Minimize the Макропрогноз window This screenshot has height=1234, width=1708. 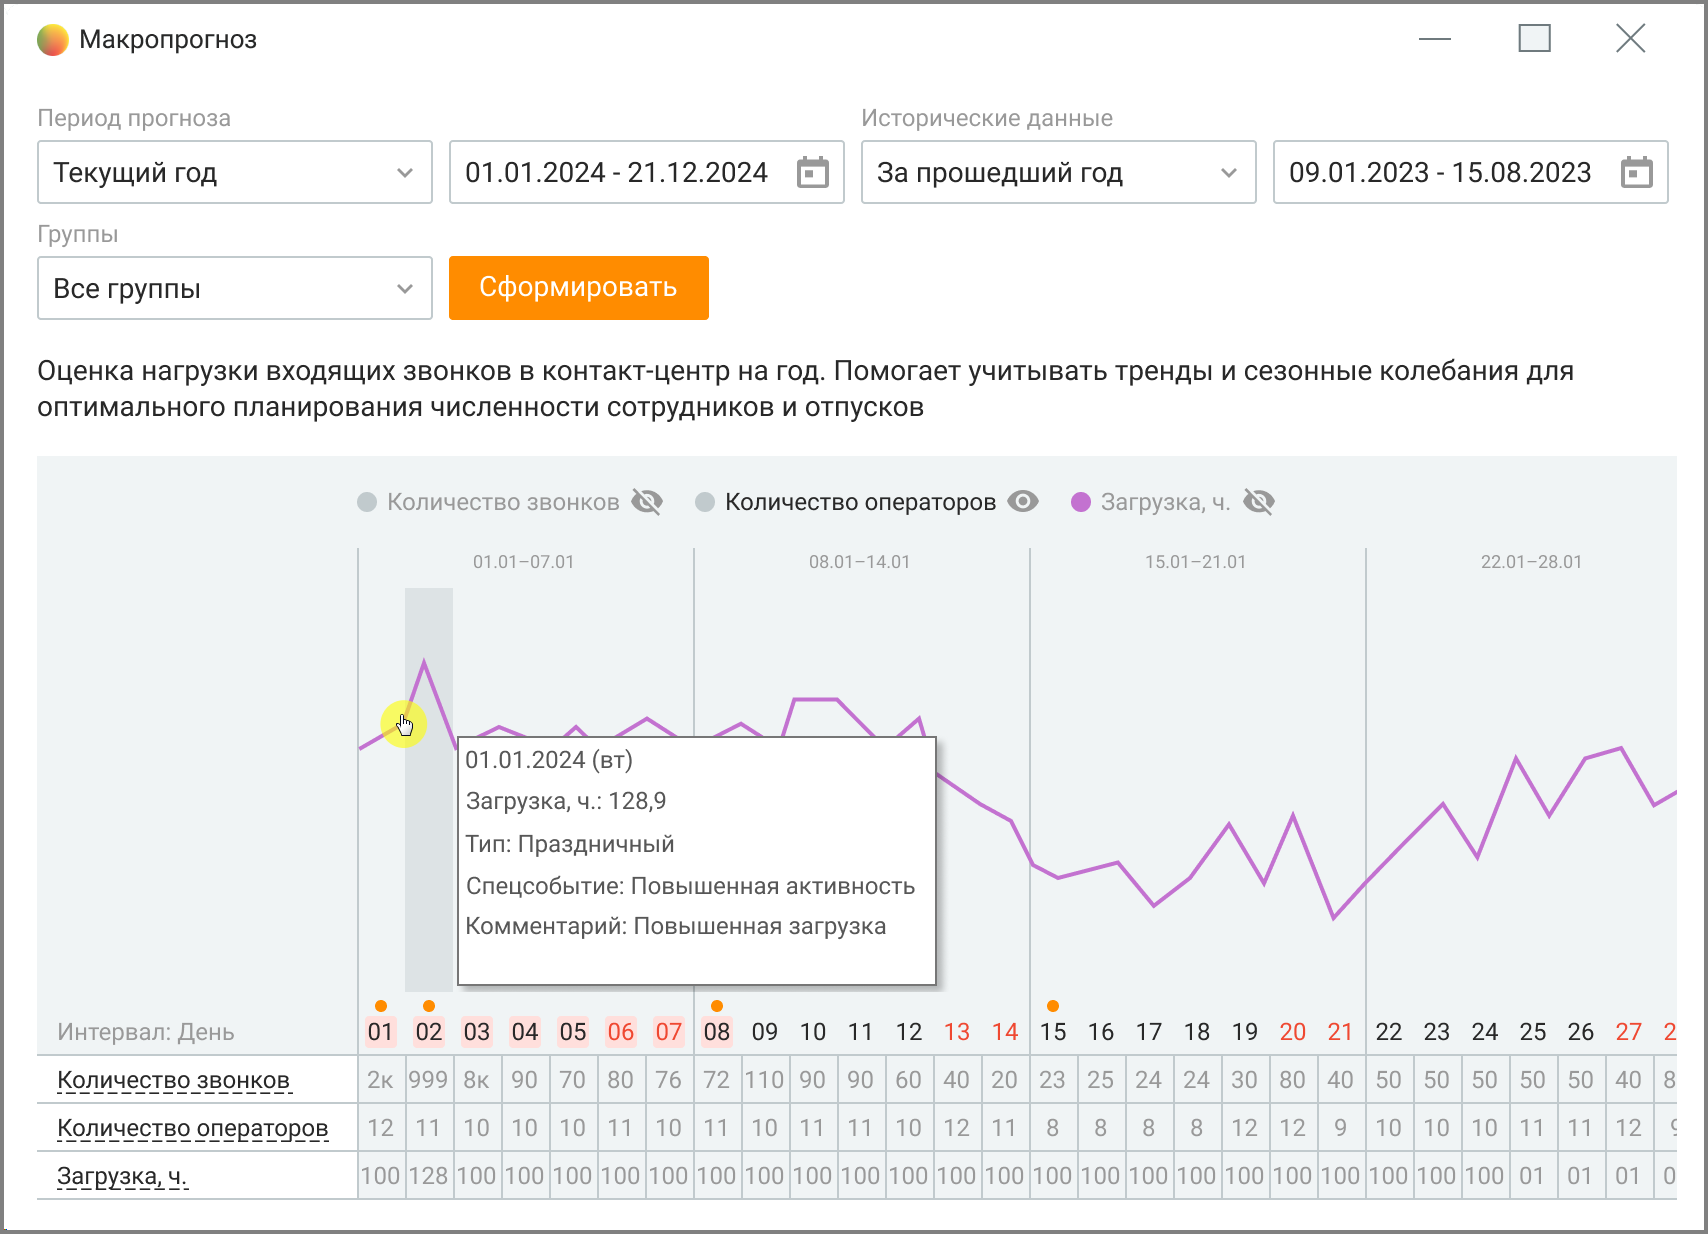click(x=1435, y=39)
